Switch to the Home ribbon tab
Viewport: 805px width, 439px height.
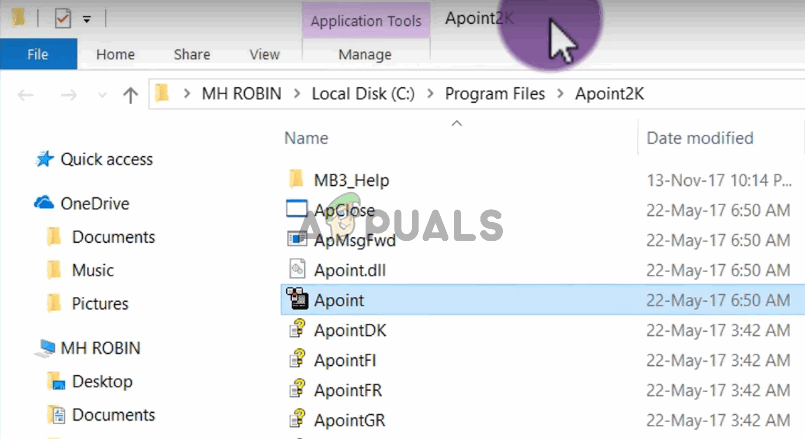[116, 54]
